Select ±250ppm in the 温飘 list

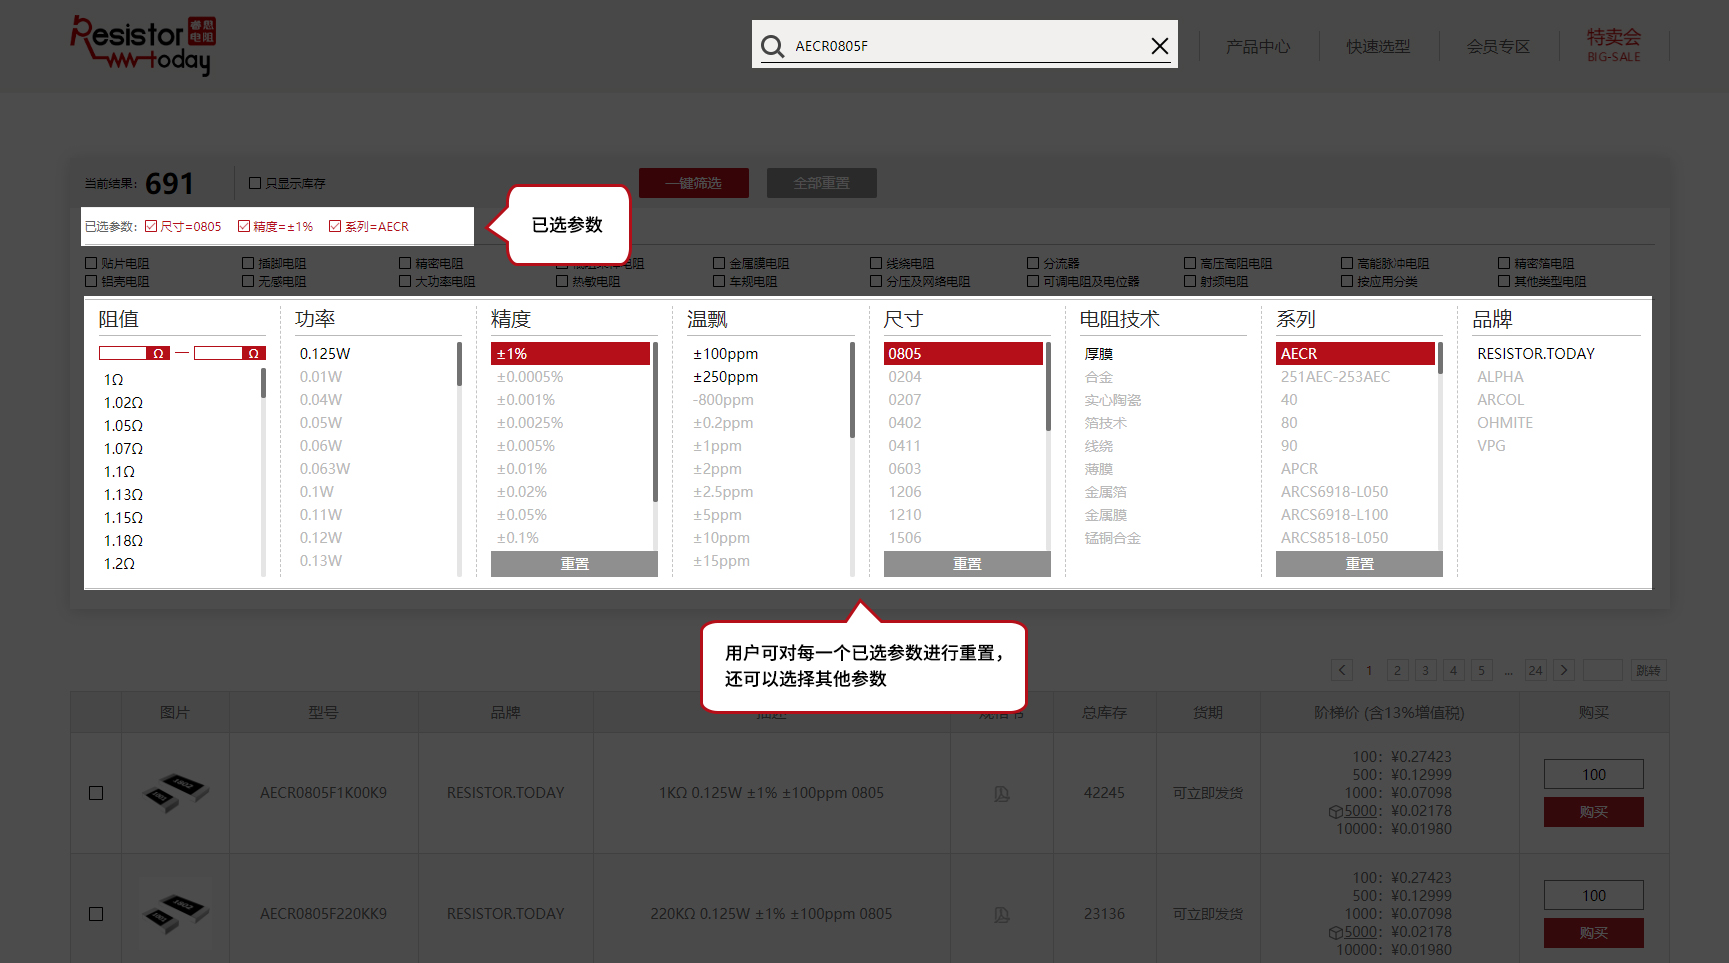coord(725,377)
